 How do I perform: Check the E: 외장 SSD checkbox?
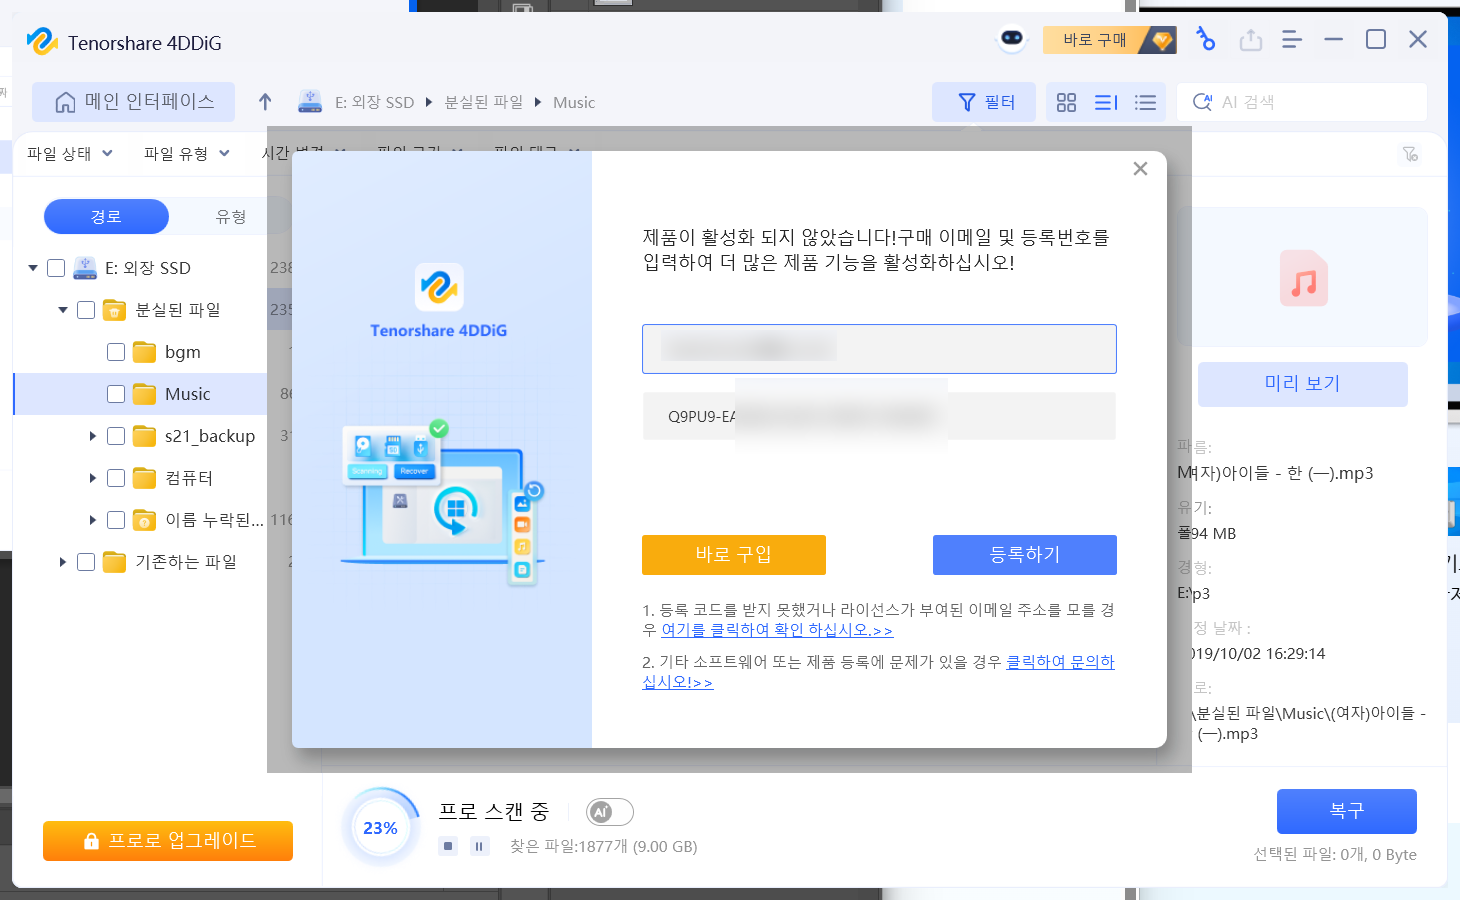pos(56,268)
